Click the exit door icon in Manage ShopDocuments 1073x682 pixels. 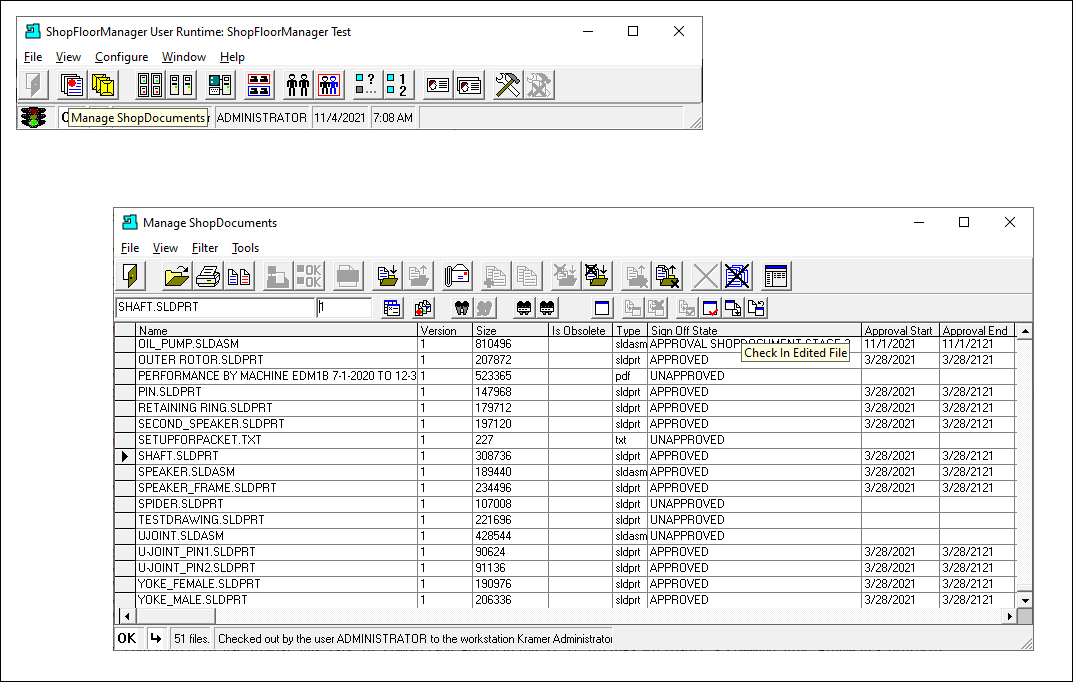(131, 276)
